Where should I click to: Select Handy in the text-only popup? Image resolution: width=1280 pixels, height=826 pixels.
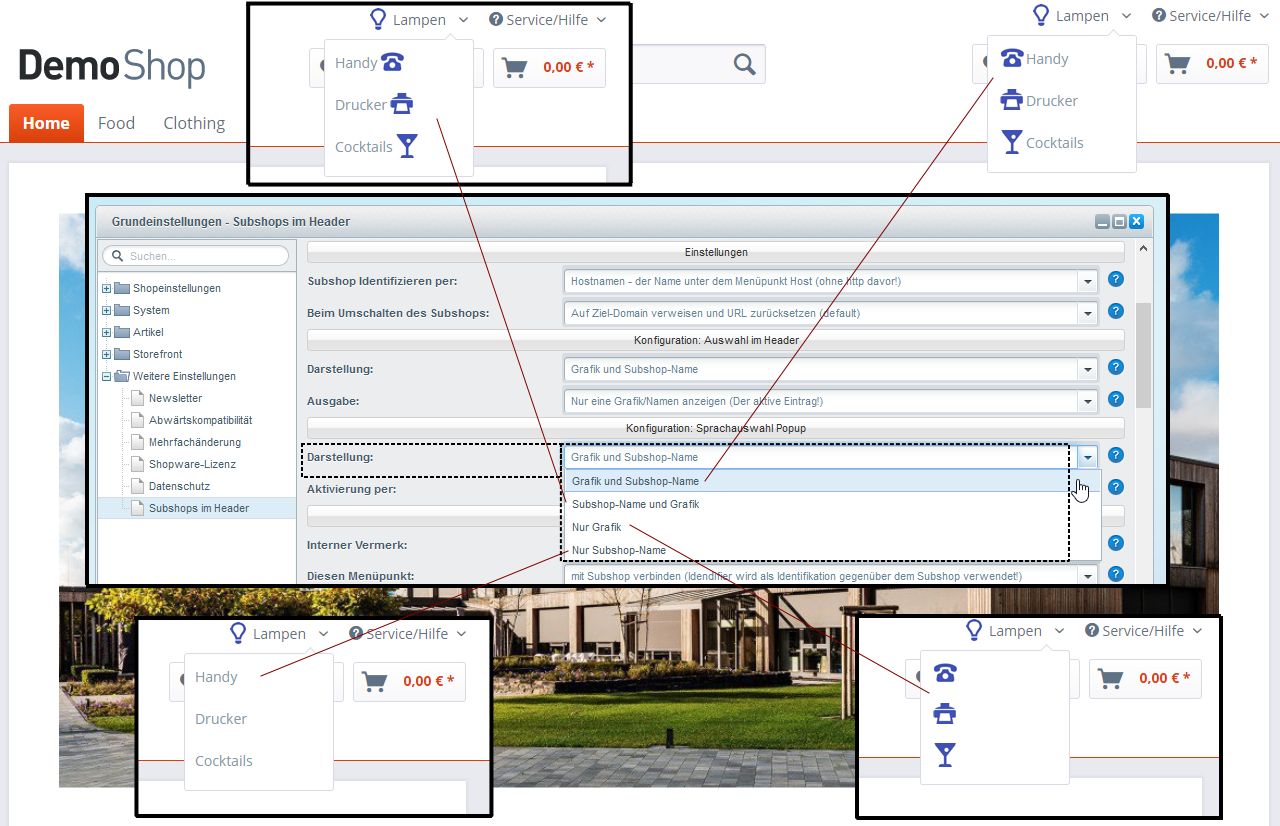pos(216,677)
